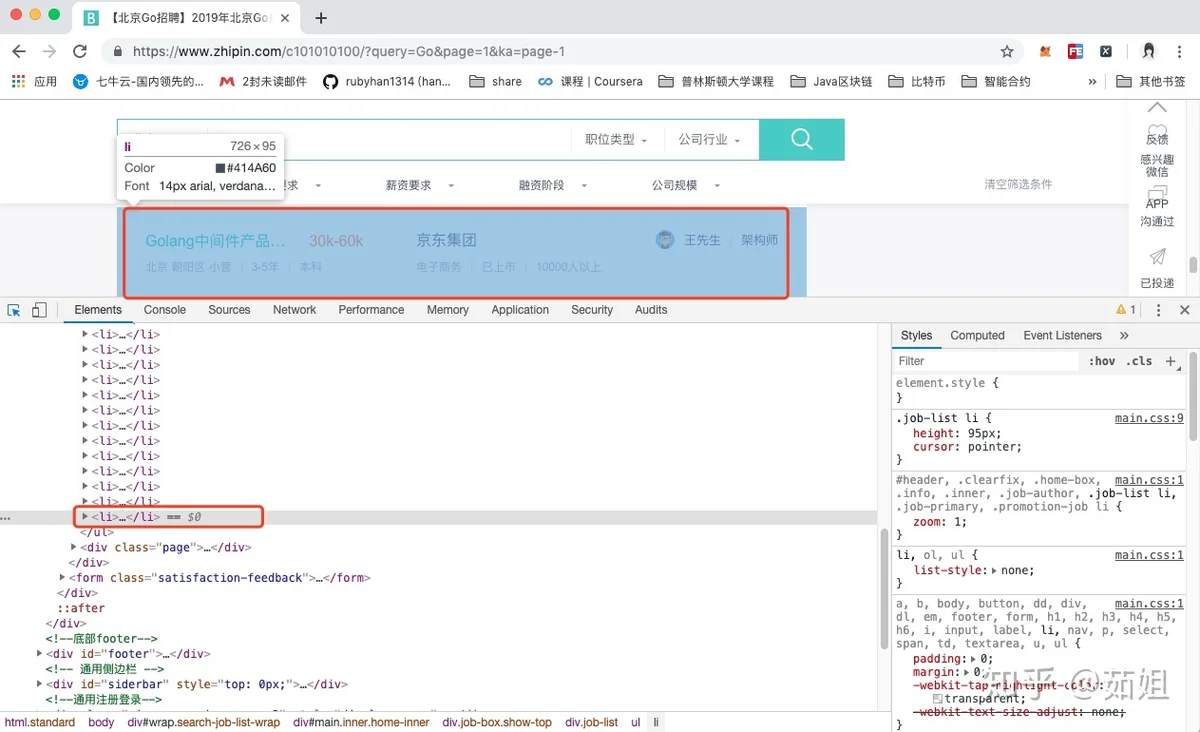This screenshot has width=1200, height=732.
Task: Open the 公司行业 dropdown
Action: click(x=709, y=140)
